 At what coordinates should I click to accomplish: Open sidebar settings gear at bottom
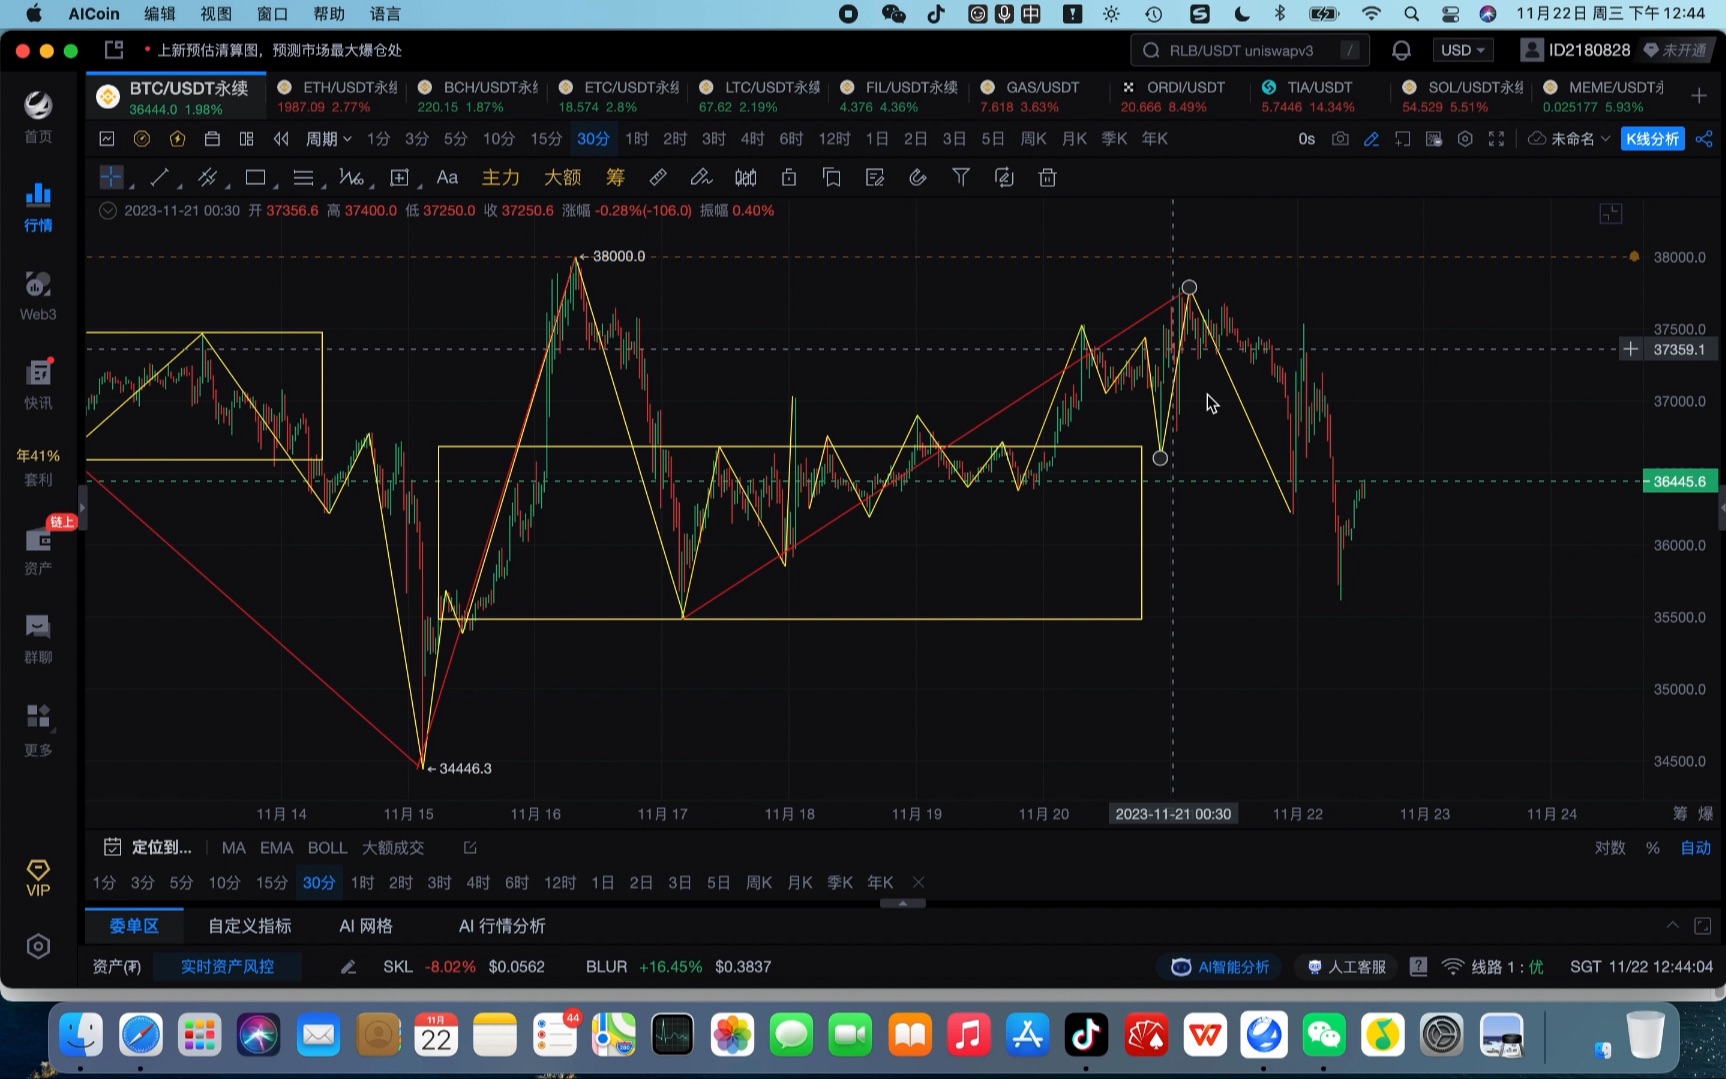(38, 946)
